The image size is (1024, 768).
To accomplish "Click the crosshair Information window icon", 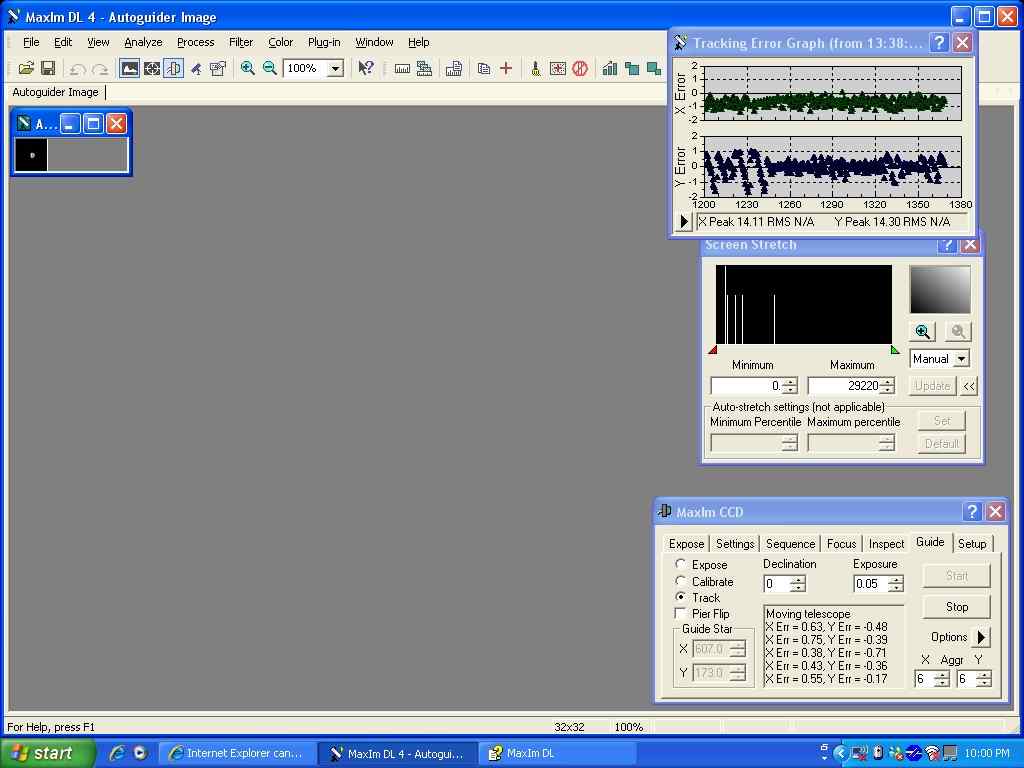I will click(x=152, y=68).
